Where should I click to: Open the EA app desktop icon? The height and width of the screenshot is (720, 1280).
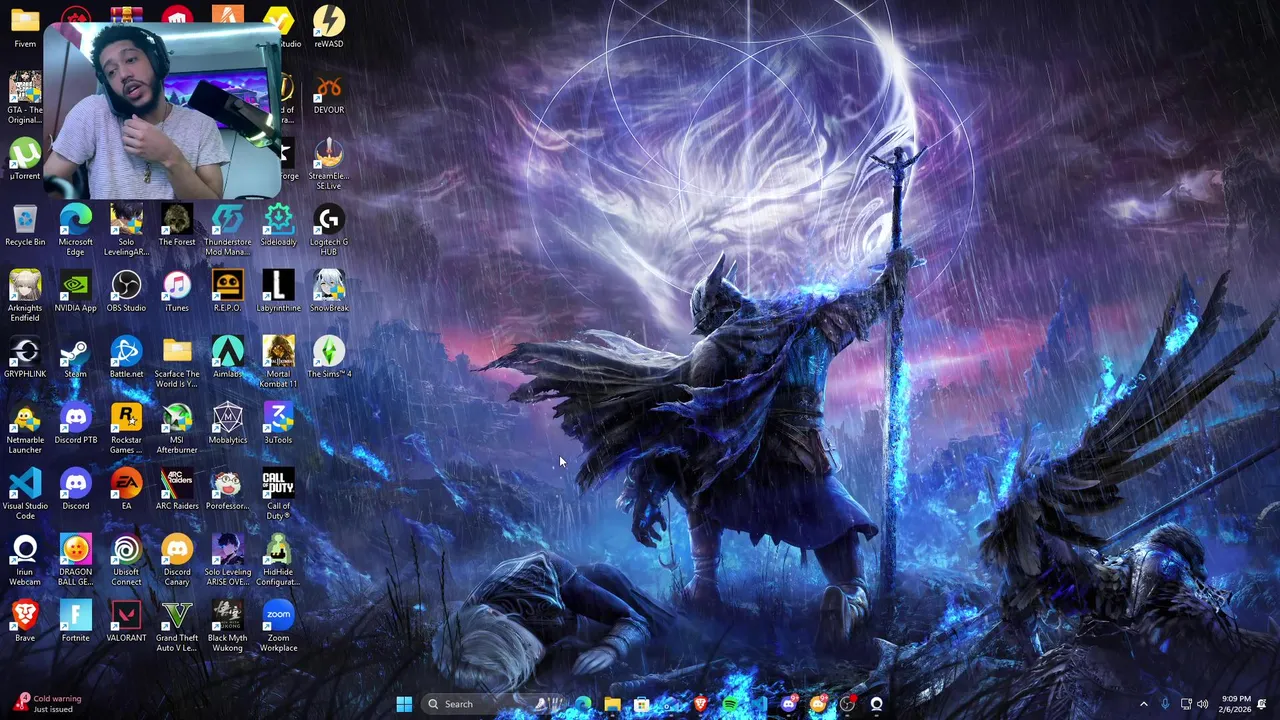(x=126, y=489)
